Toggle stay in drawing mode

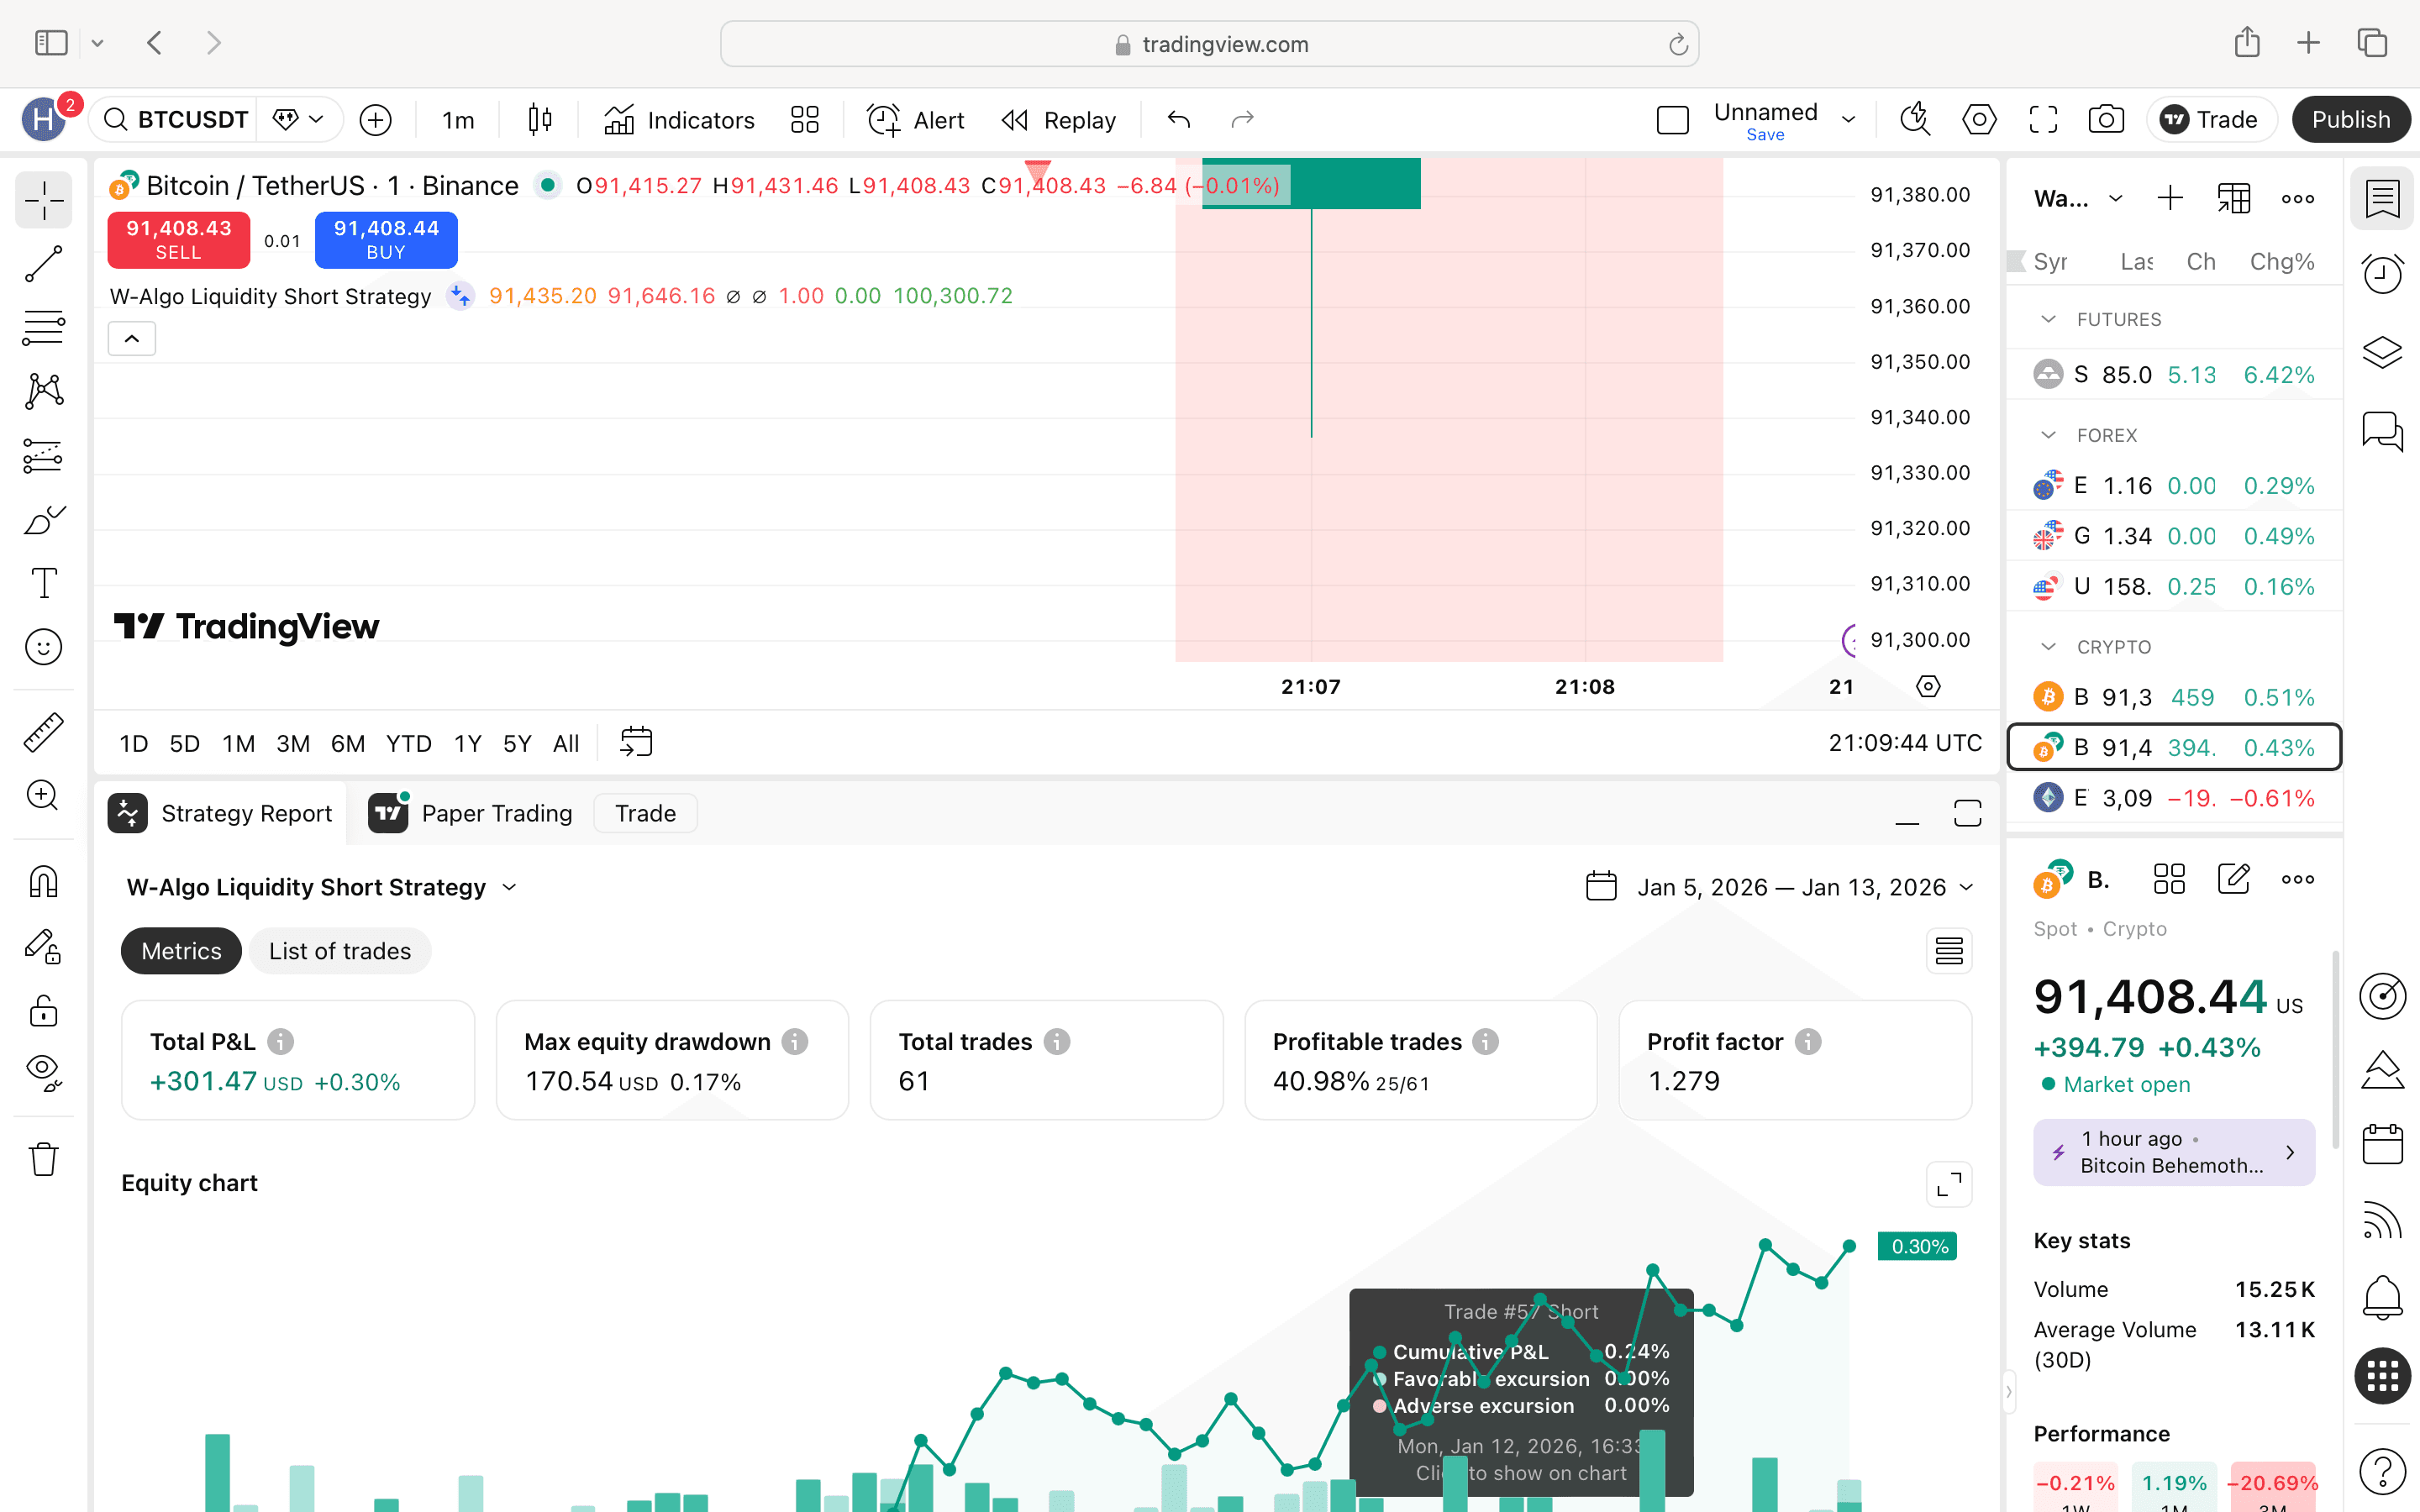(x=43, y=946)
